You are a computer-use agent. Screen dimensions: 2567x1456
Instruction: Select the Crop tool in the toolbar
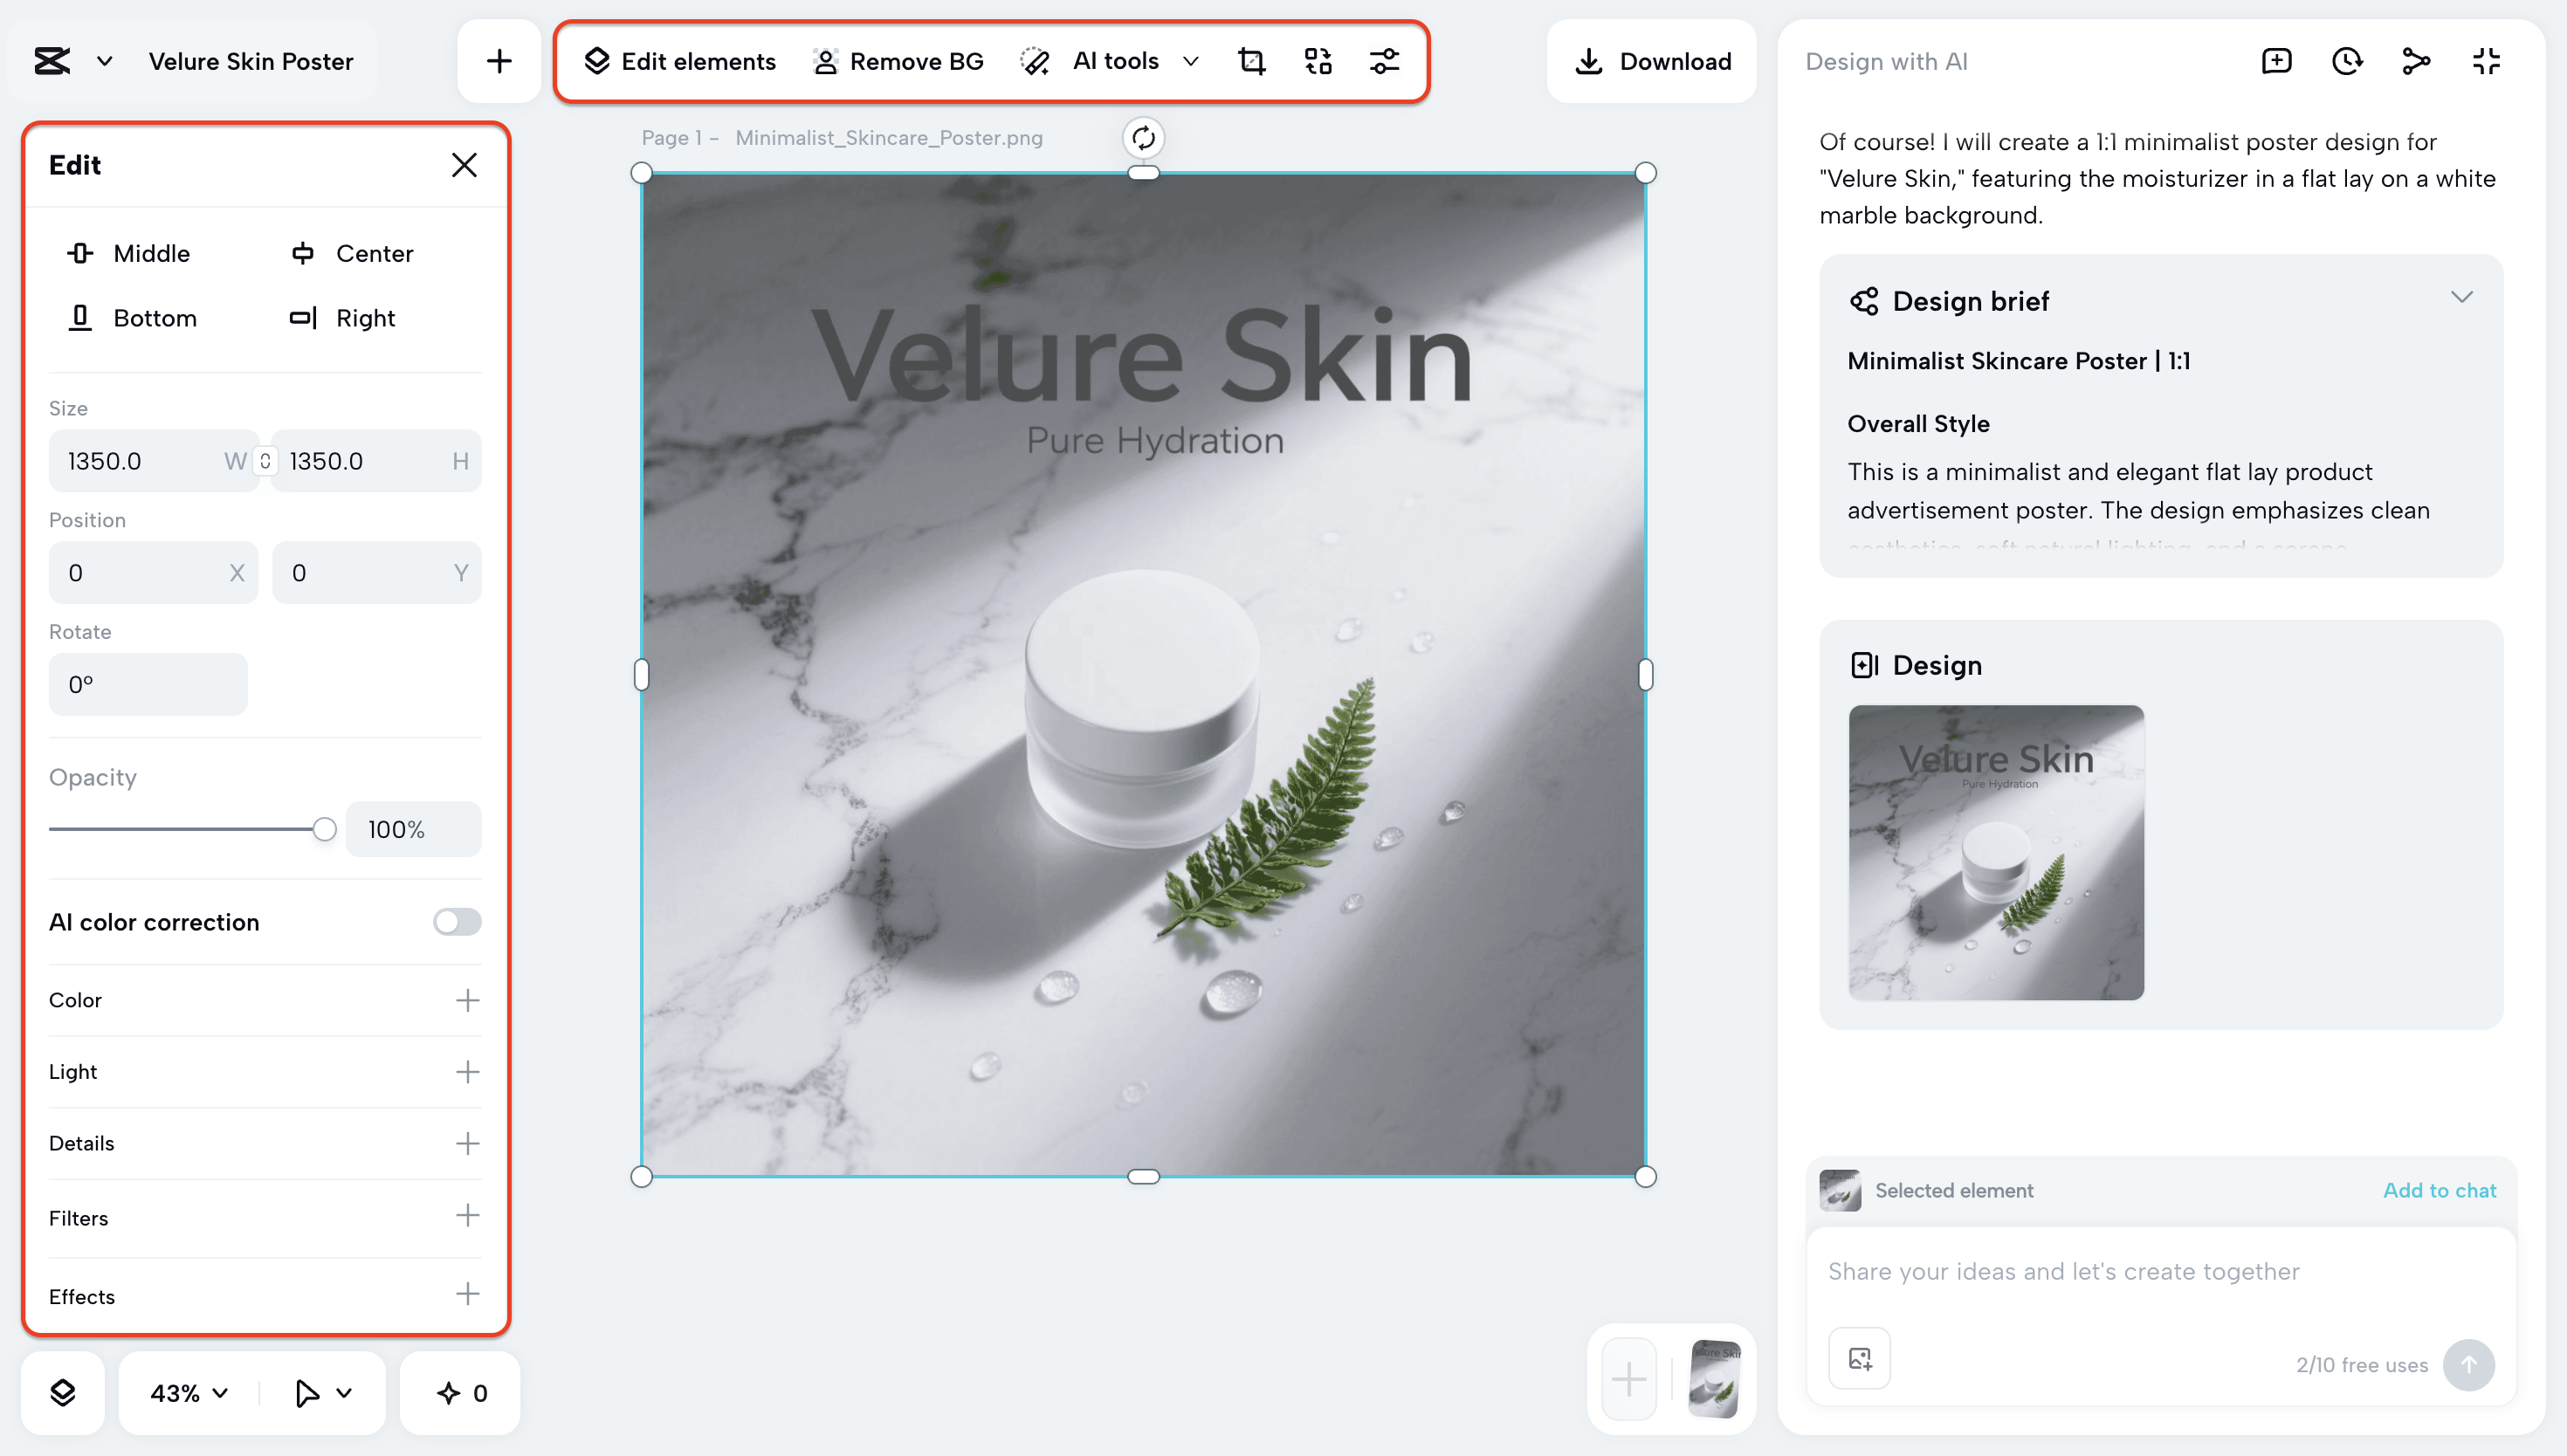(1251, 61)
